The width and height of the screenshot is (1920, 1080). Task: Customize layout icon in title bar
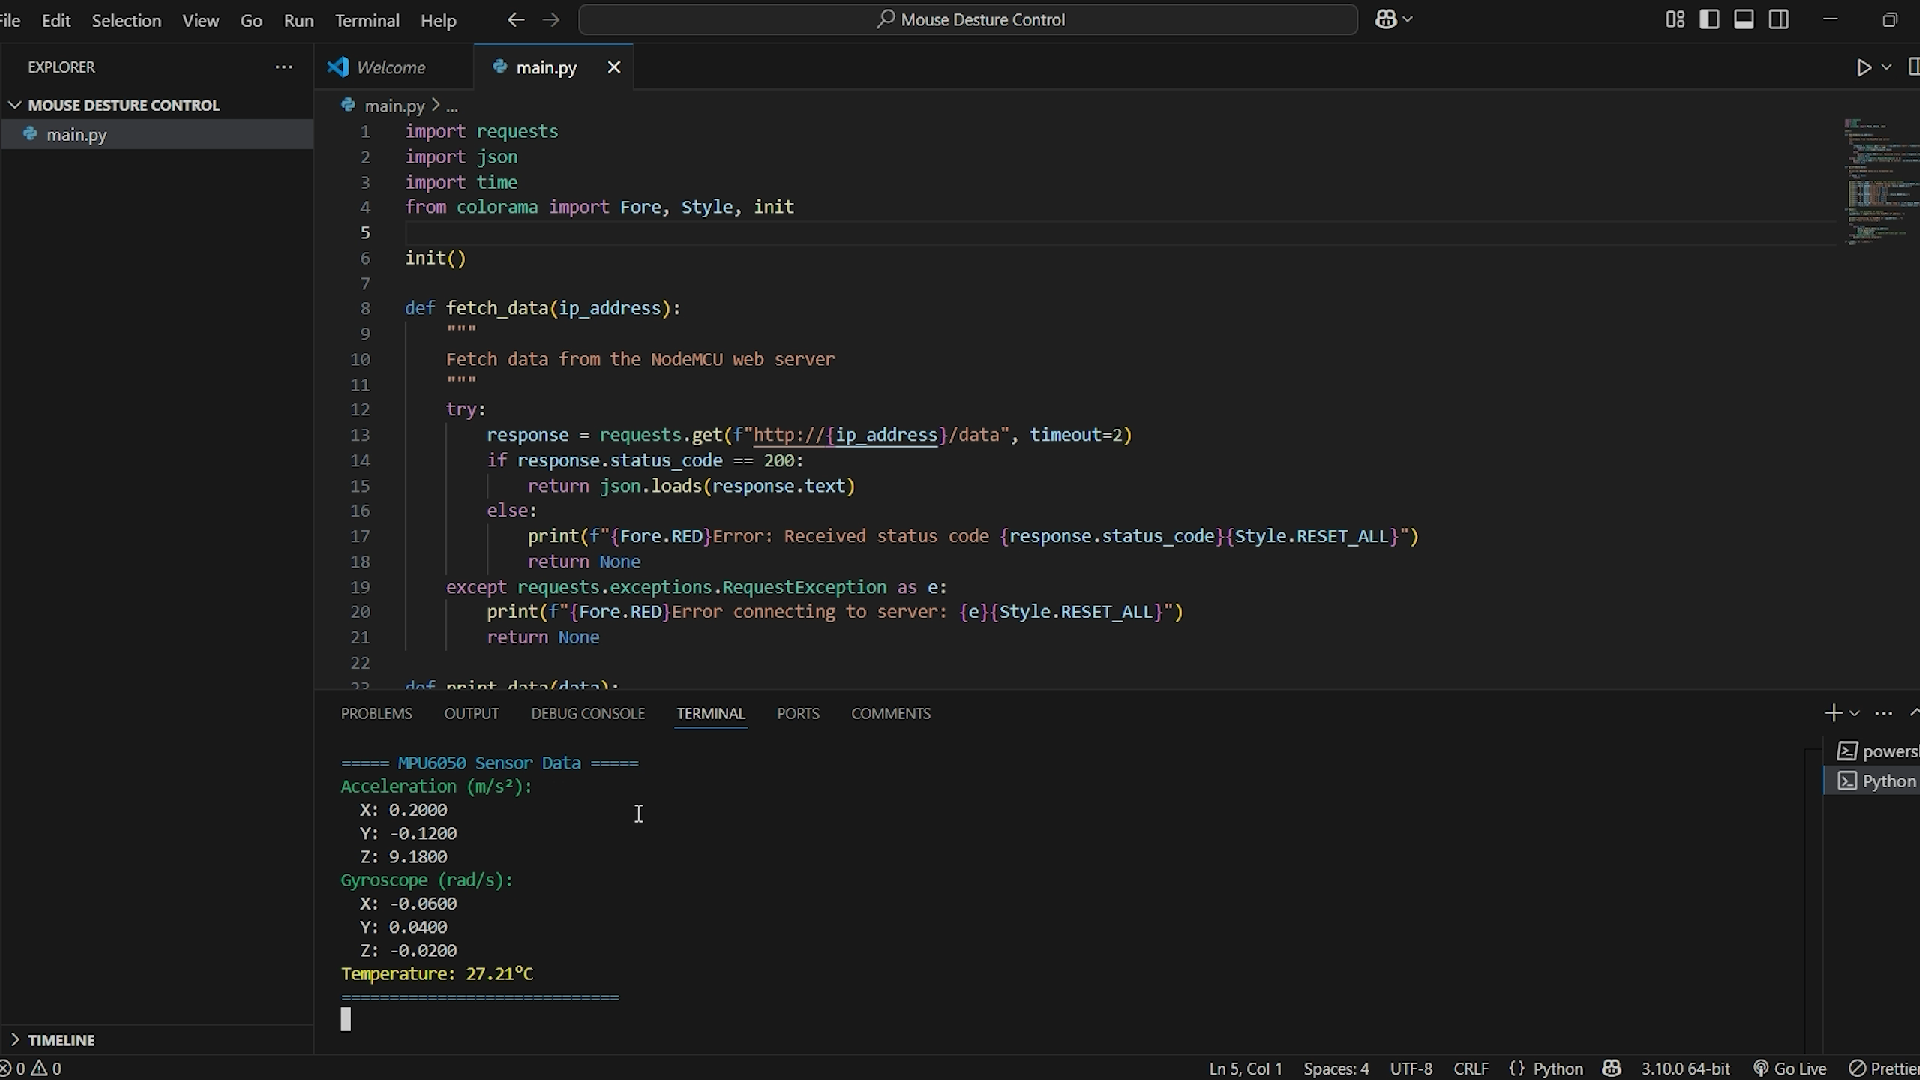click(x=1675, y=19)
